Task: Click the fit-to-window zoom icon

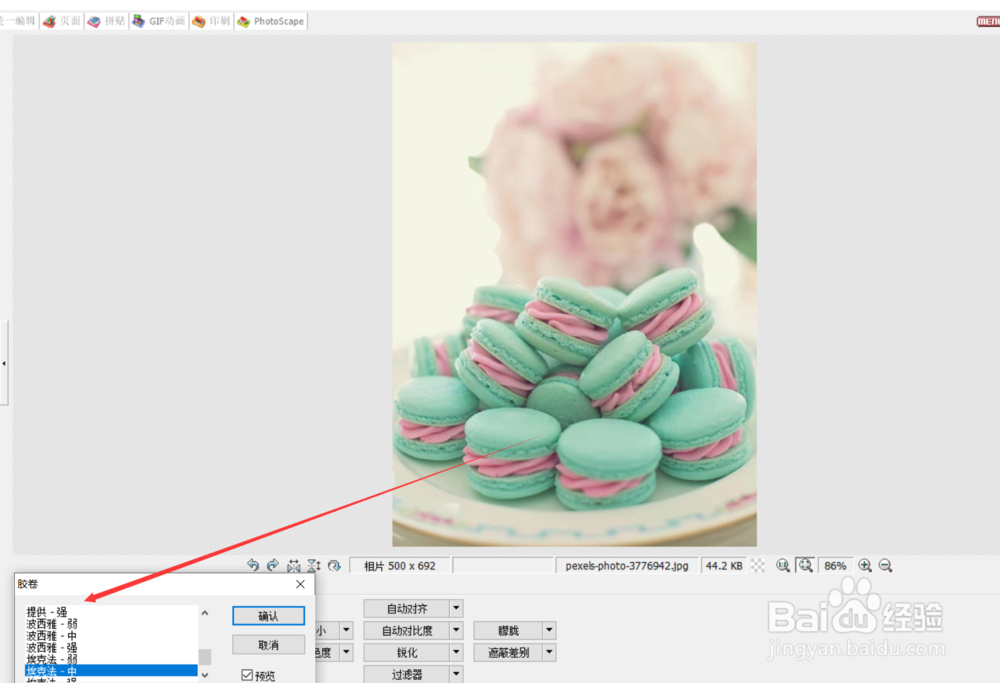Action: coord(805,565)
